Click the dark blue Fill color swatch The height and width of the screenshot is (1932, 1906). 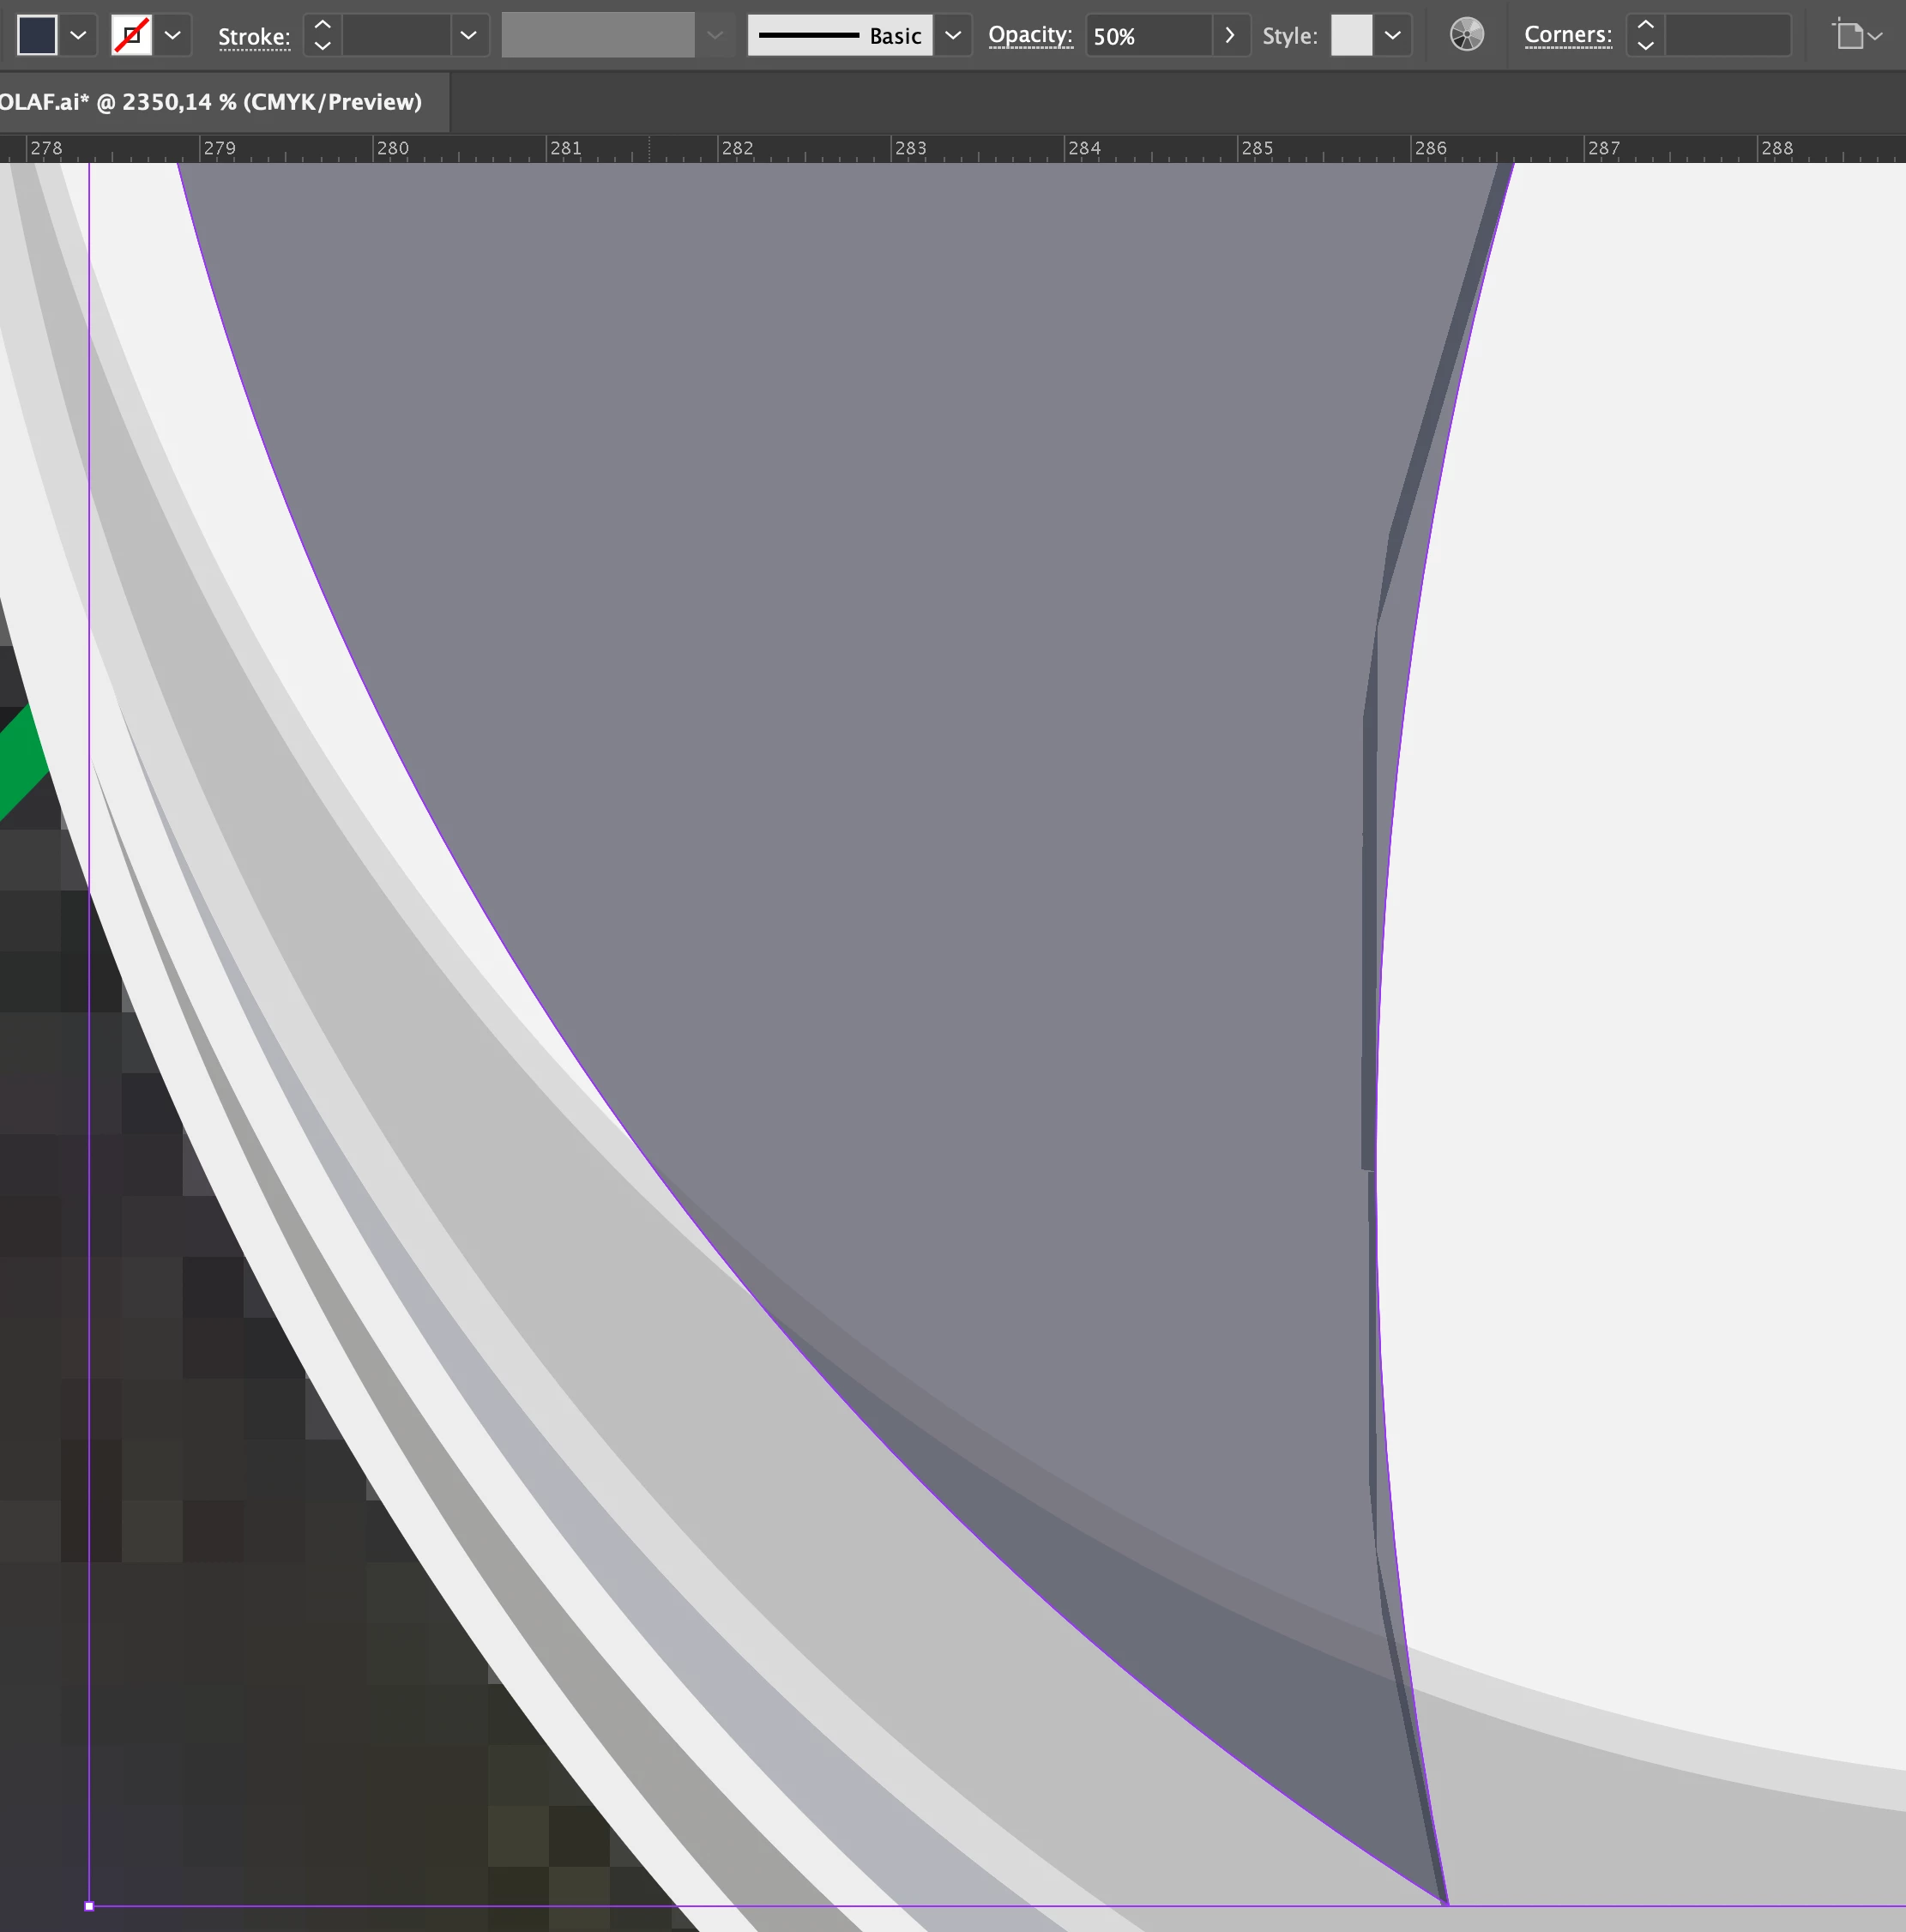37,35
